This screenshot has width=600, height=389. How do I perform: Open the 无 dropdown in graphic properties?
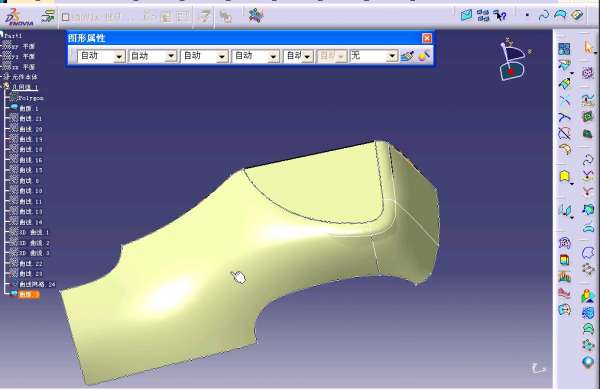tap(374, 56)
